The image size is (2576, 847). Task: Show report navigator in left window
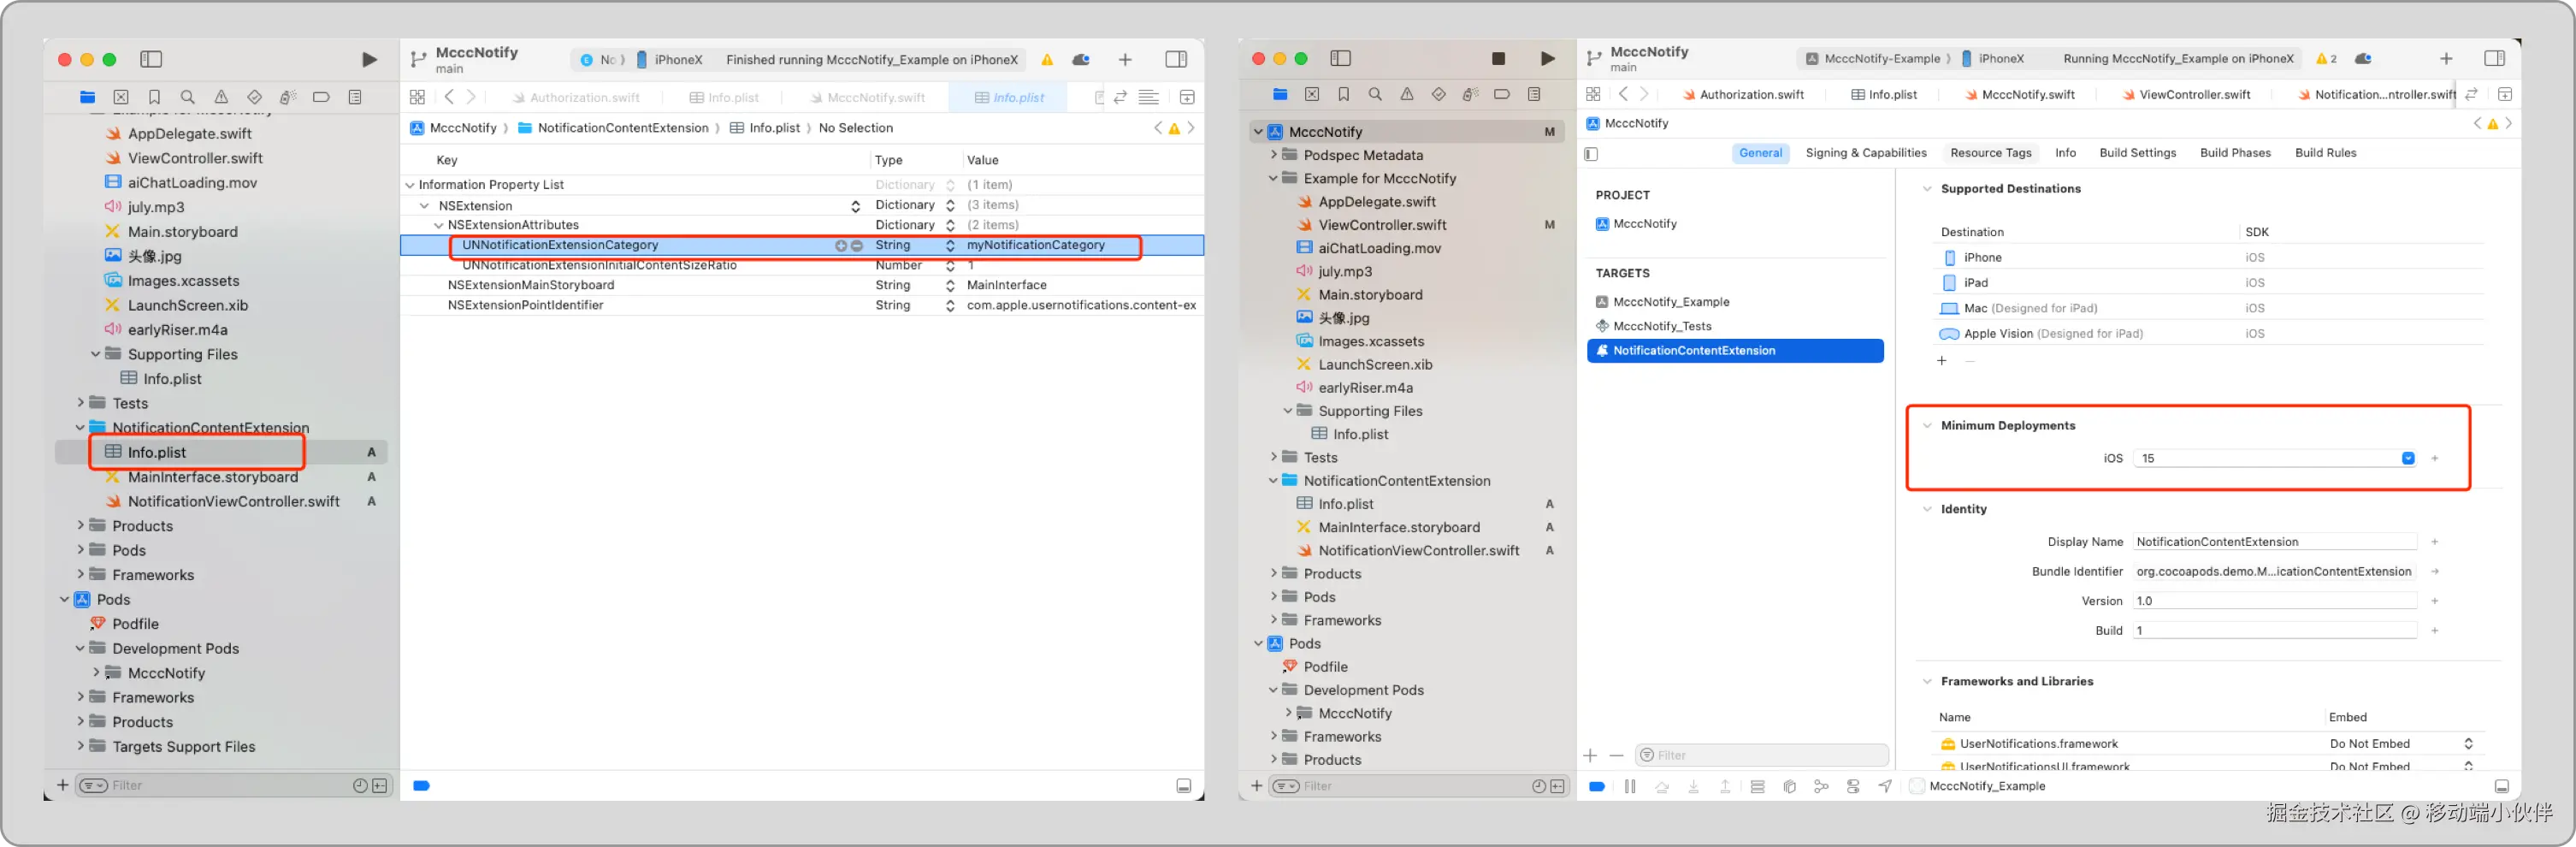[x=355, y=97]
